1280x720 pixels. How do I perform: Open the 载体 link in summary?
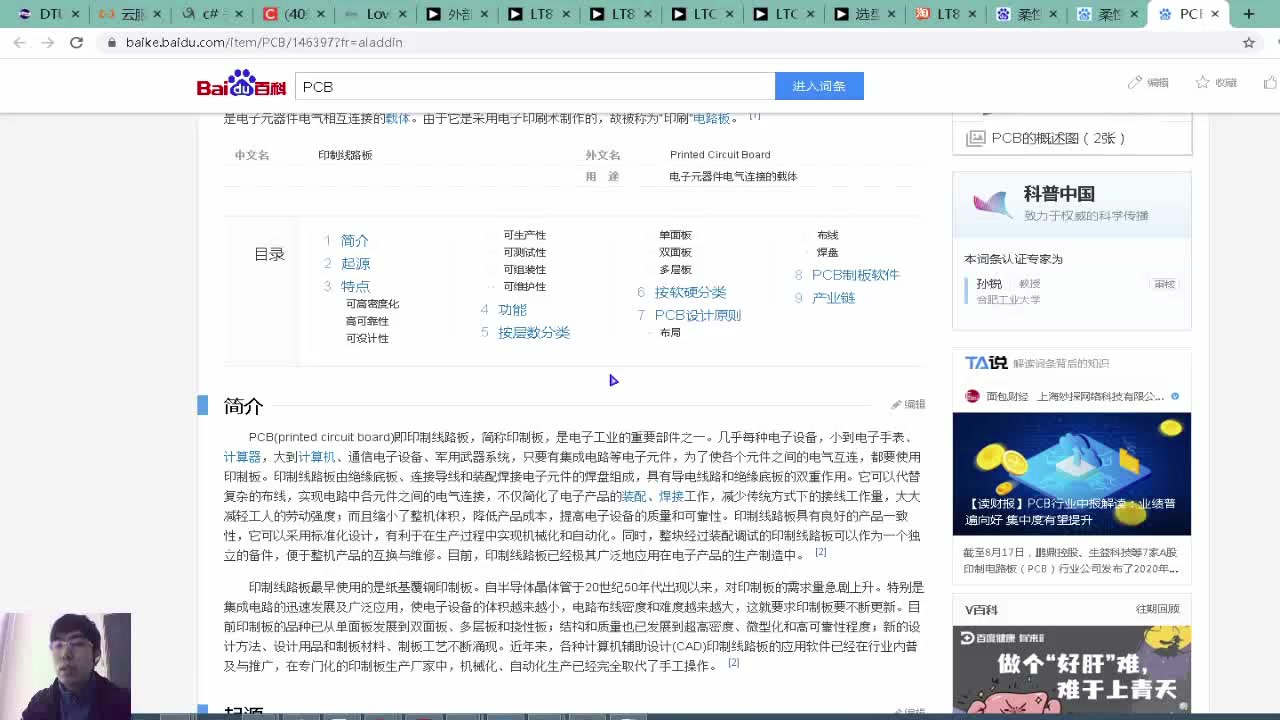pos(397,118)
